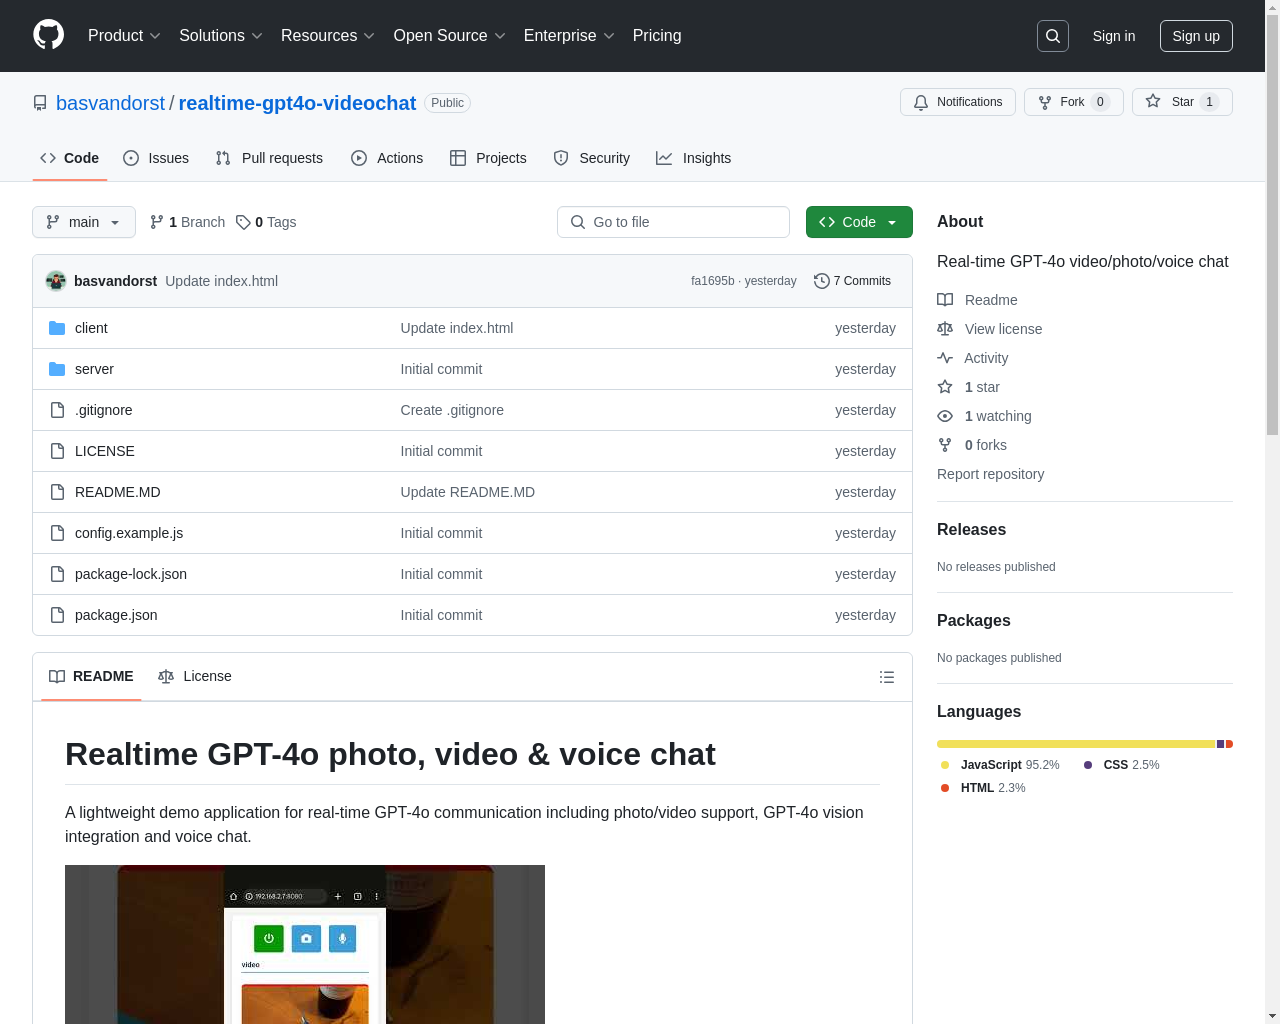
Task: Click the HTML 2.3% language entry
Action: coord(983,788)
